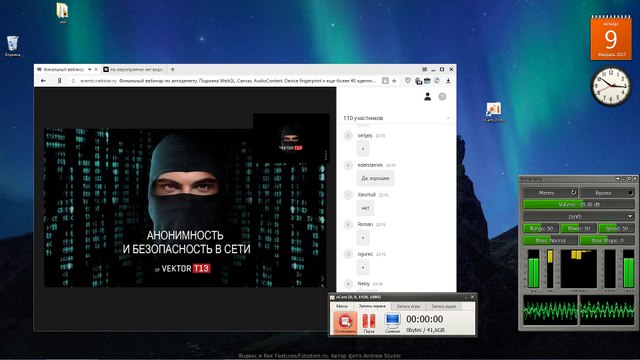Click the chat message 'нет'
The image size is (640, 360).
tap(365, 208)
